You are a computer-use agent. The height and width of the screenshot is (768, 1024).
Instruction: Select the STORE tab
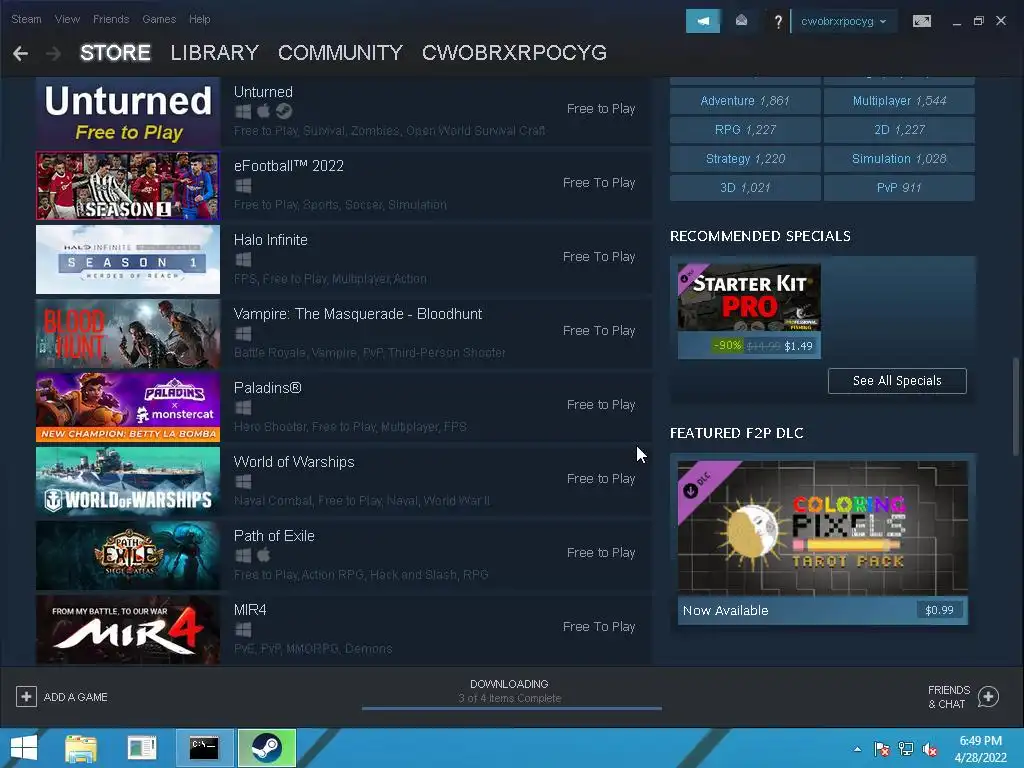(116, 53)
